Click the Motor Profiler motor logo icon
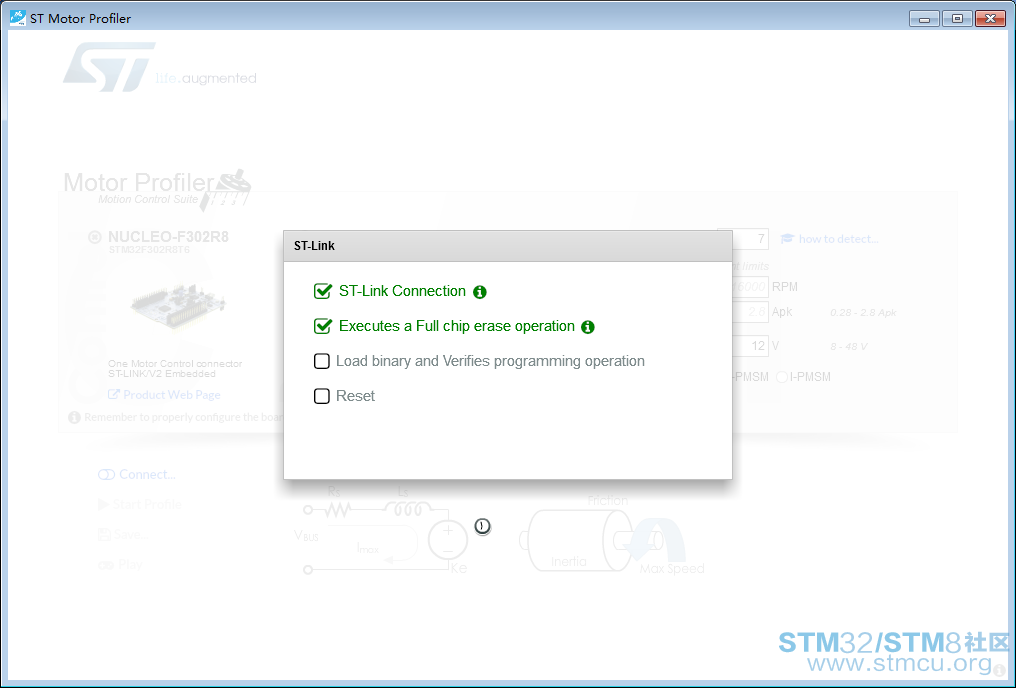Image resolution: width=1016 pixels, height=688 pixels. [225, 190]
